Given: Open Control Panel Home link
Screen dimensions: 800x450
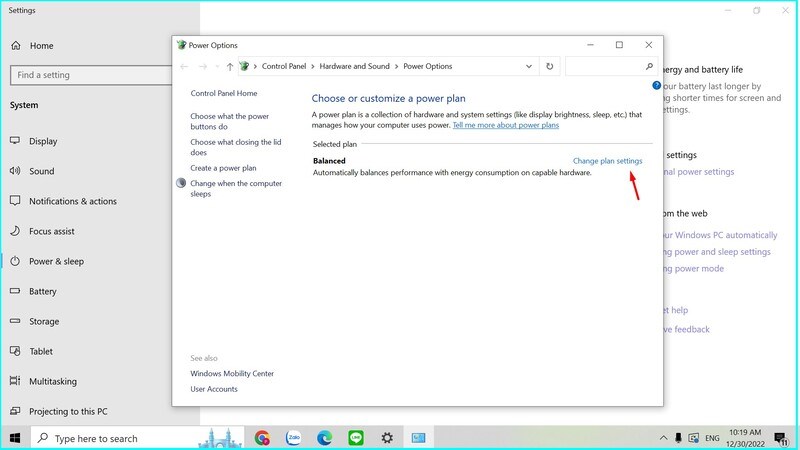Looking at the screenshot, I should [223, 93].
